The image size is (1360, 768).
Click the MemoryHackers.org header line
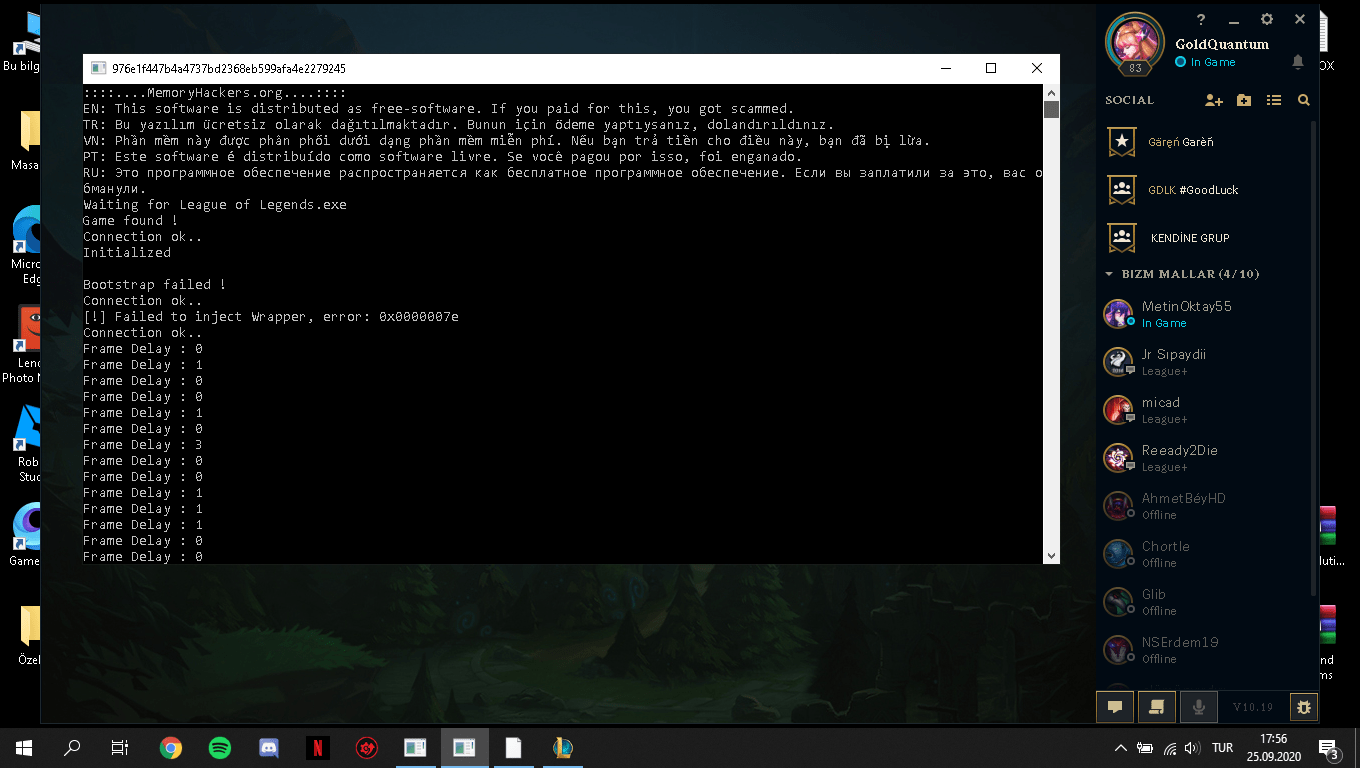[215, 93]
